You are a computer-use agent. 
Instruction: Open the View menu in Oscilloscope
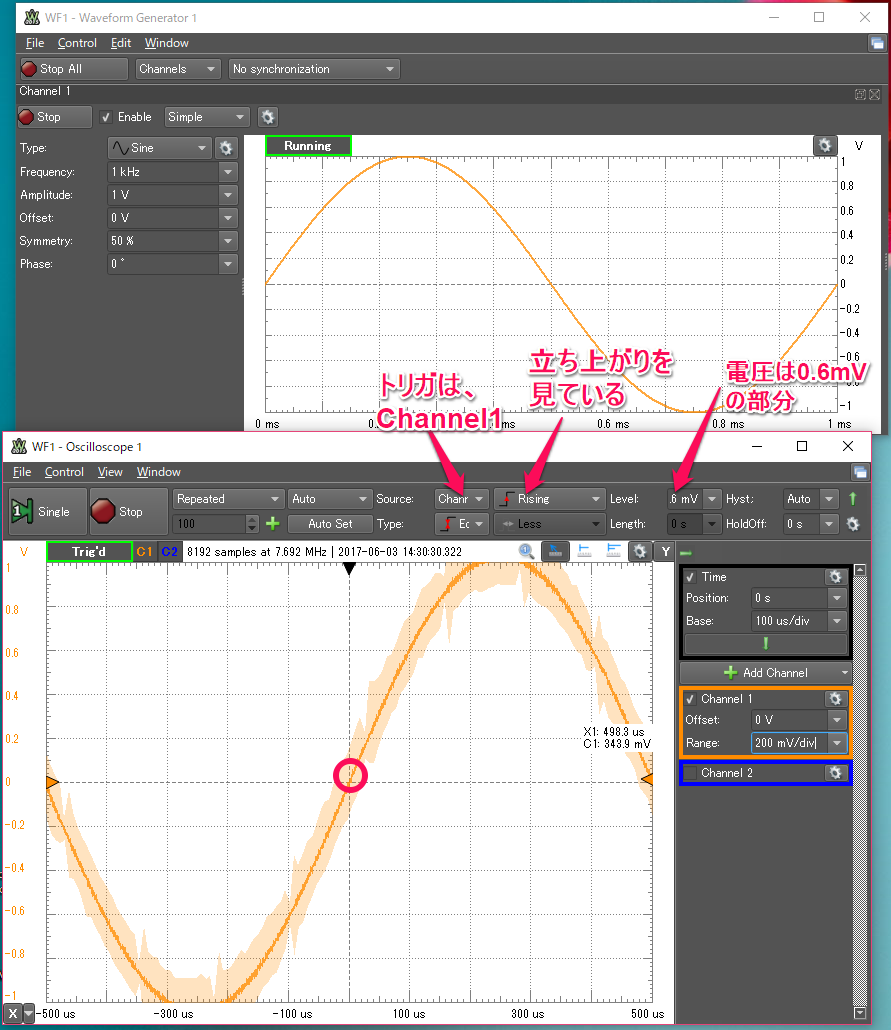pyautogui.click(x=110, y=472)
